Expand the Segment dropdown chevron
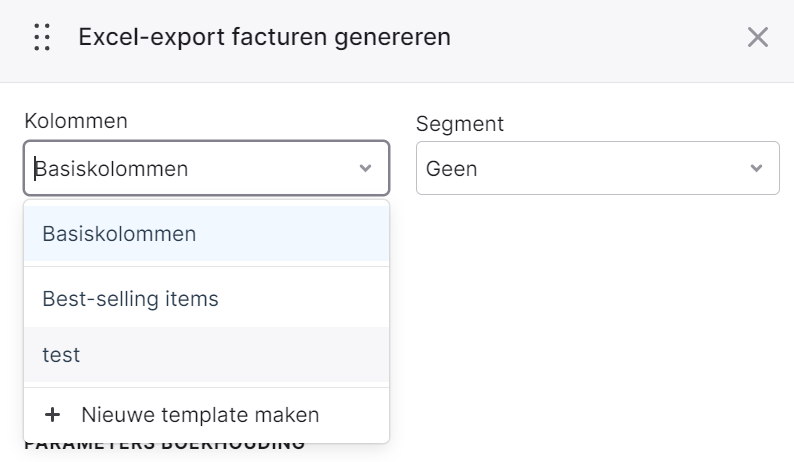794x462 pixels. pos(756,168)
